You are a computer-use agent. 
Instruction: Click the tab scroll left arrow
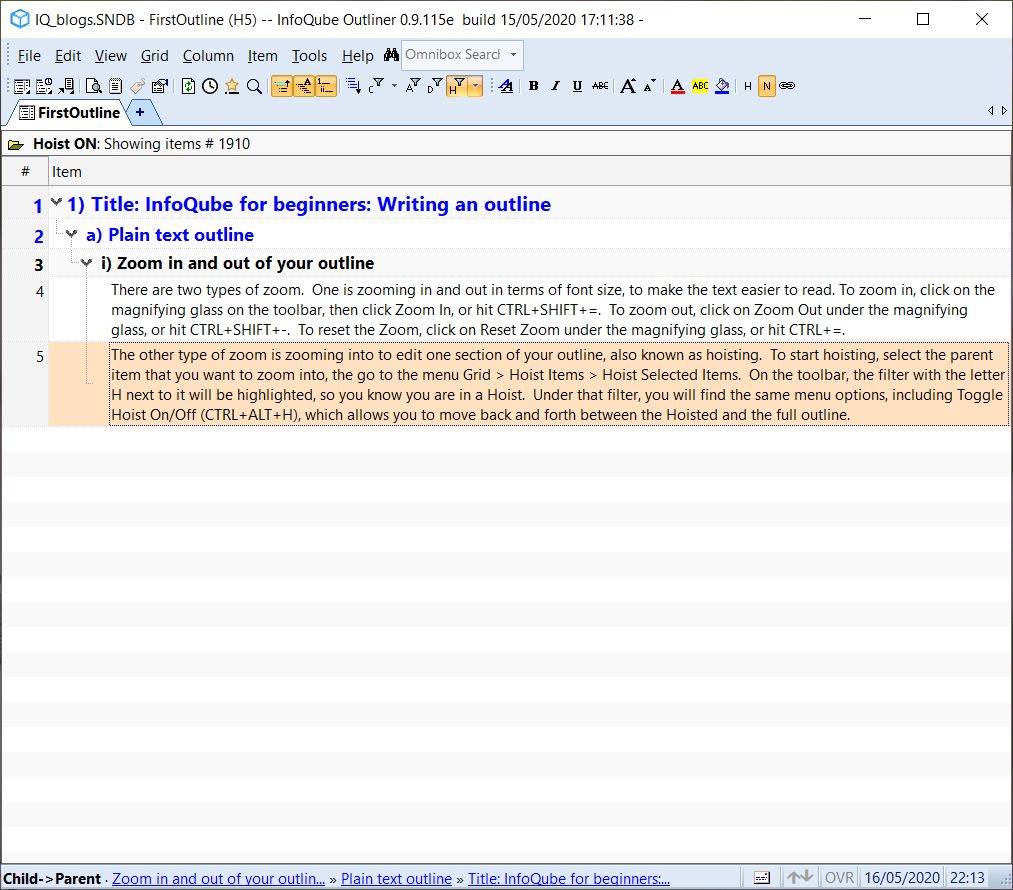click(990, 111)
